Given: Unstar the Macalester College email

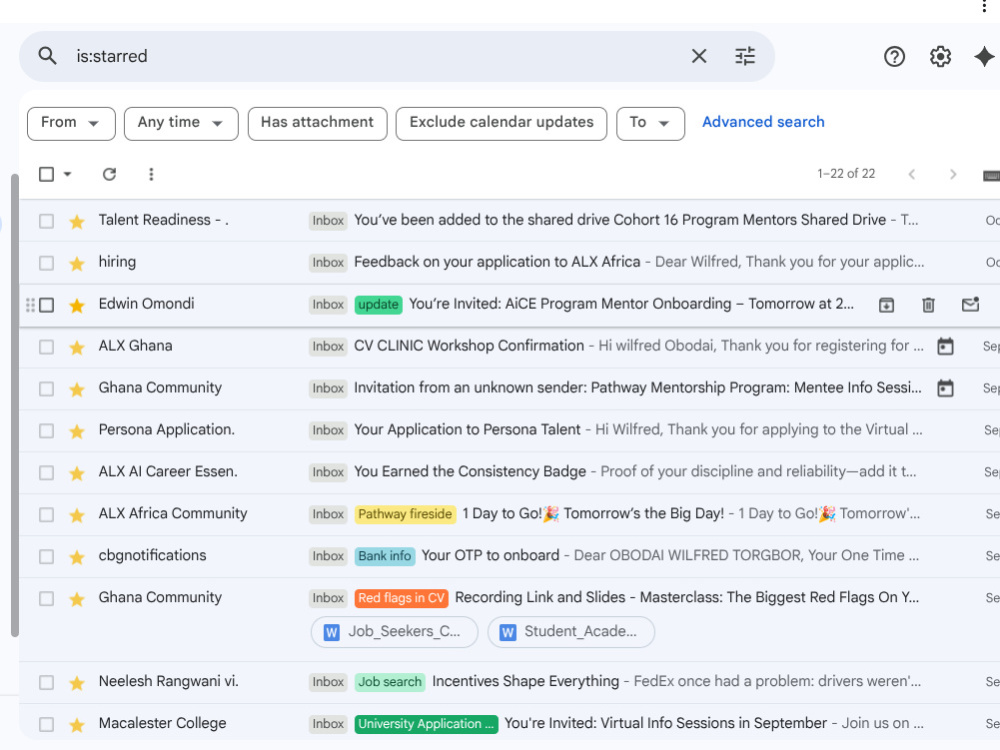Looking at the screenshot, I should (x=77, y=724).
